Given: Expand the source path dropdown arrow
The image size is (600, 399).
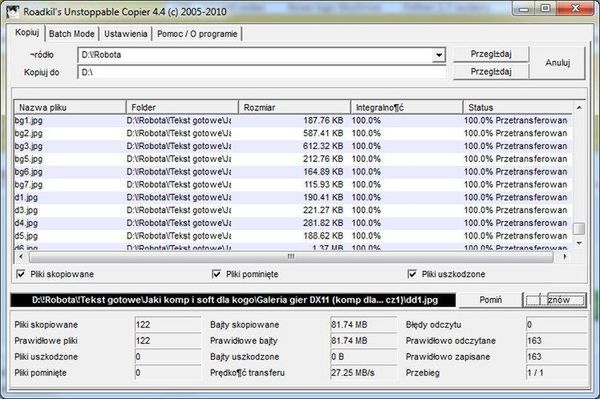Looking at the screenshot, I should [x=439, y=55].
